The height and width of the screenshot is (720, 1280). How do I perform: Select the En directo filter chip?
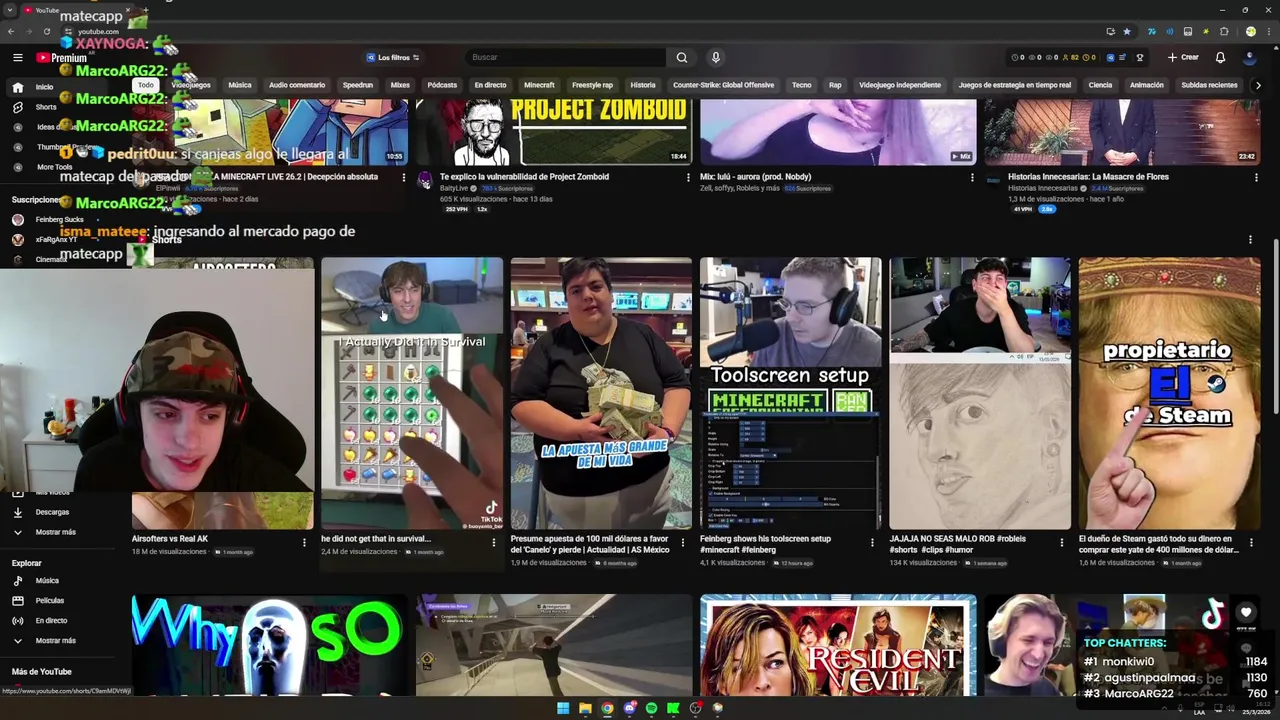click(x=490, y=85)
